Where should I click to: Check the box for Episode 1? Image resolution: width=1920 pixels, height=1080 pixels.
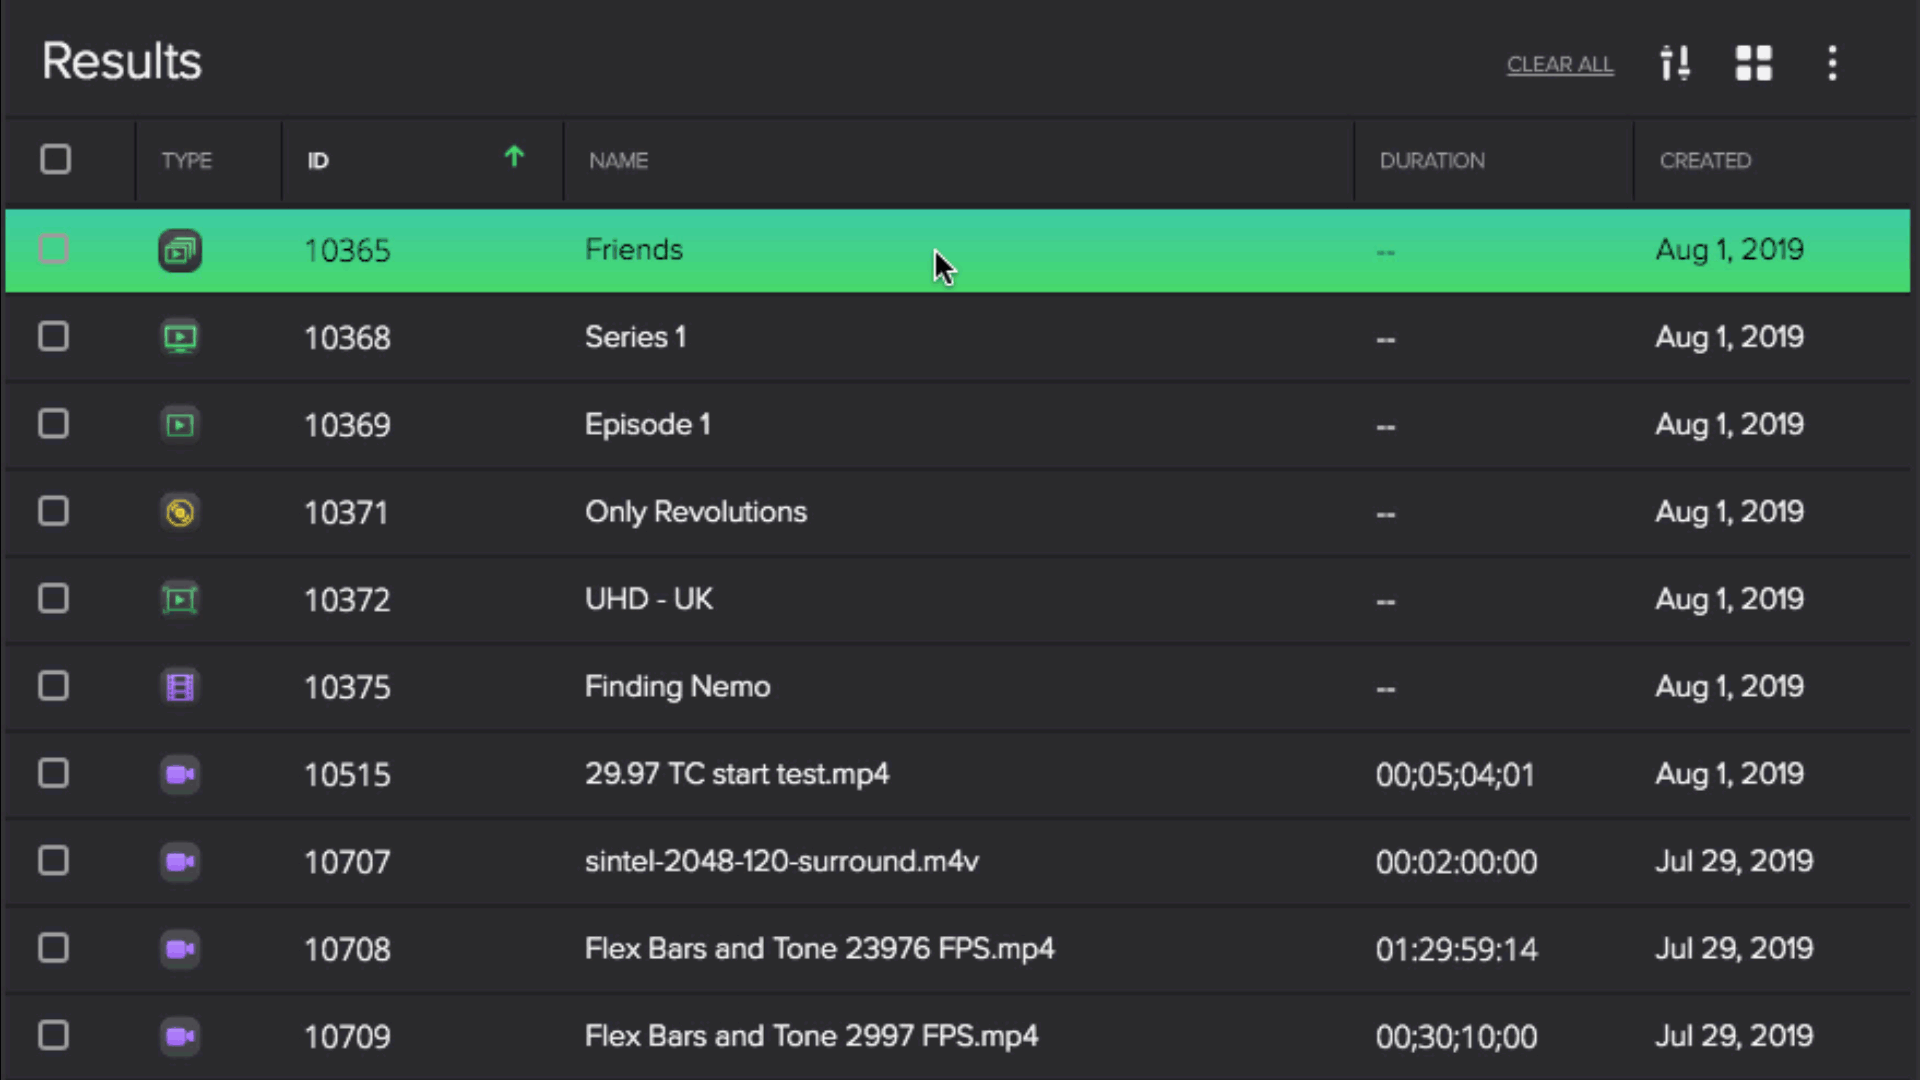(54, 424)
